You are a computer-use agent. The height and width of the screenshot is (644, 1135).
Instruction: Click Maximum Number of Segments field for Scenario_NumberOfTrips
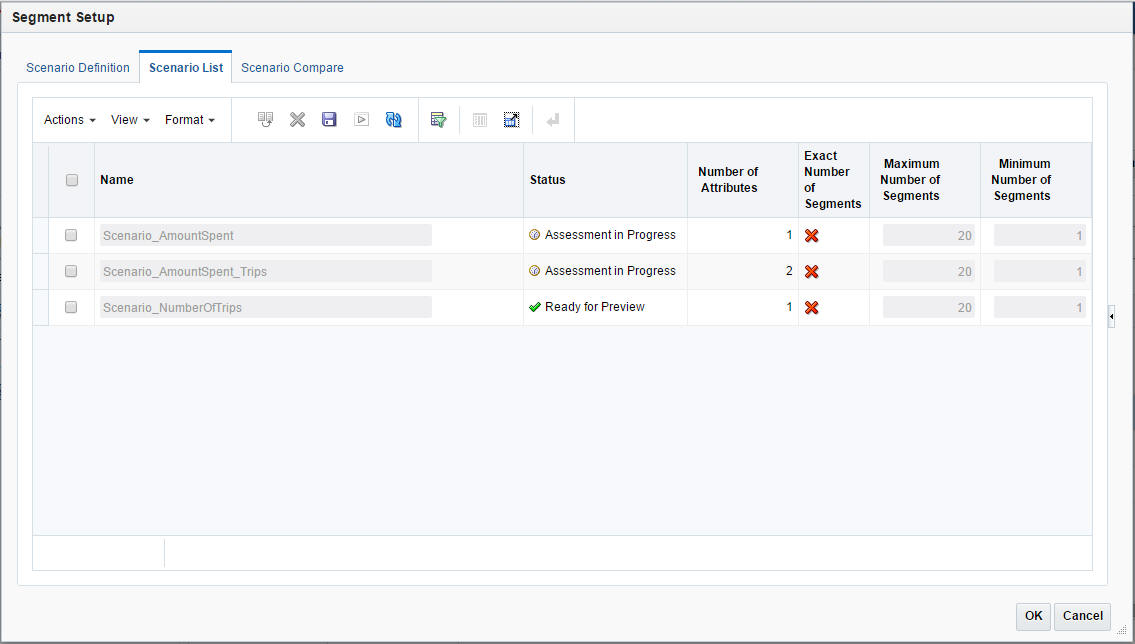coord(929,308)
